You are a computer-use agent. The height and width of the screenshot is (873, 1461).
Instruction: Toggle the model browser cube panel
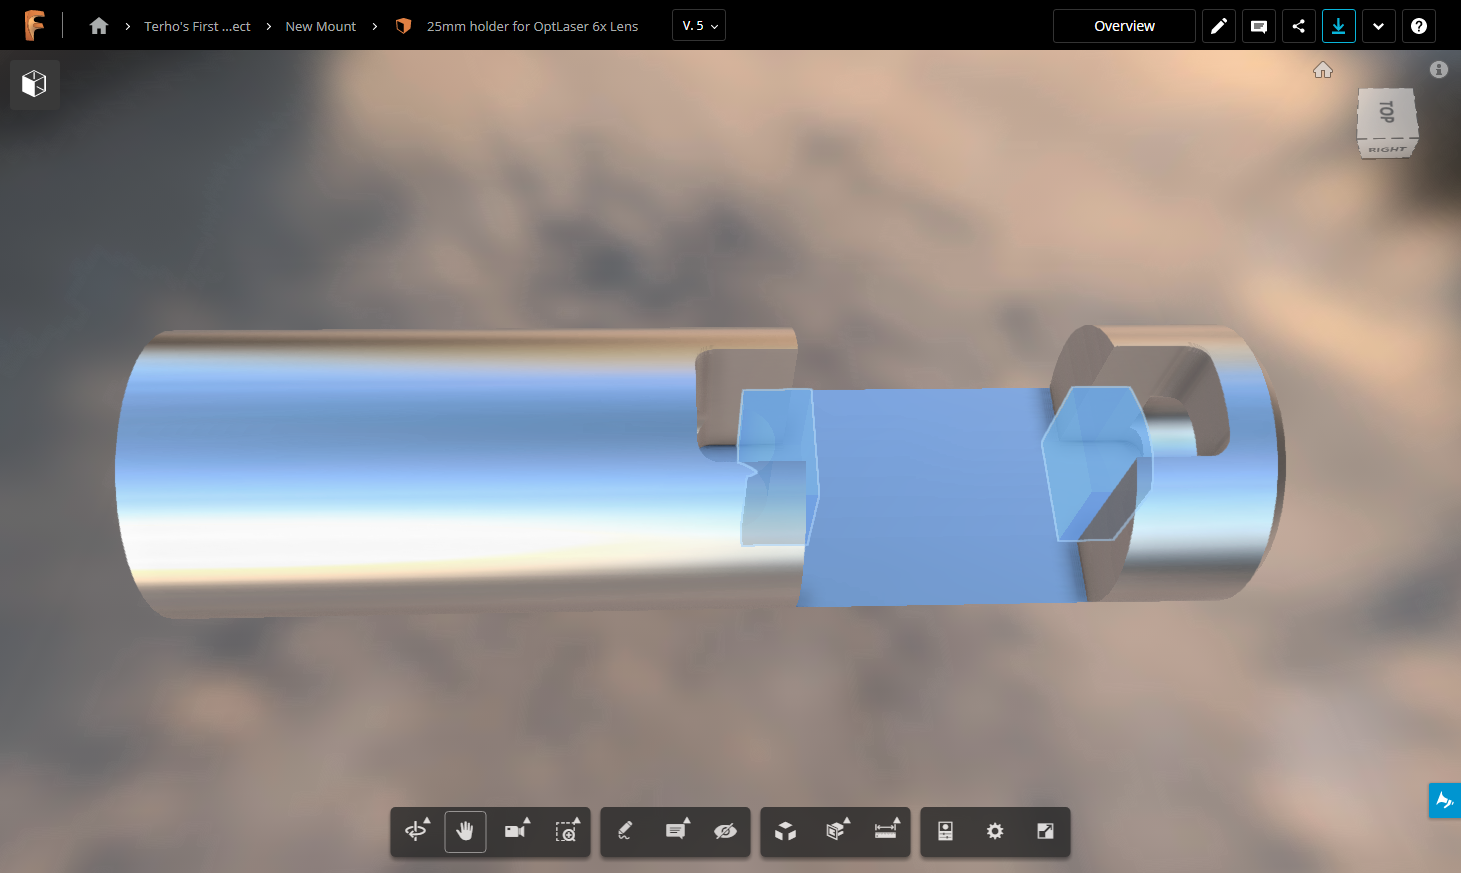(x=35, y=84)
